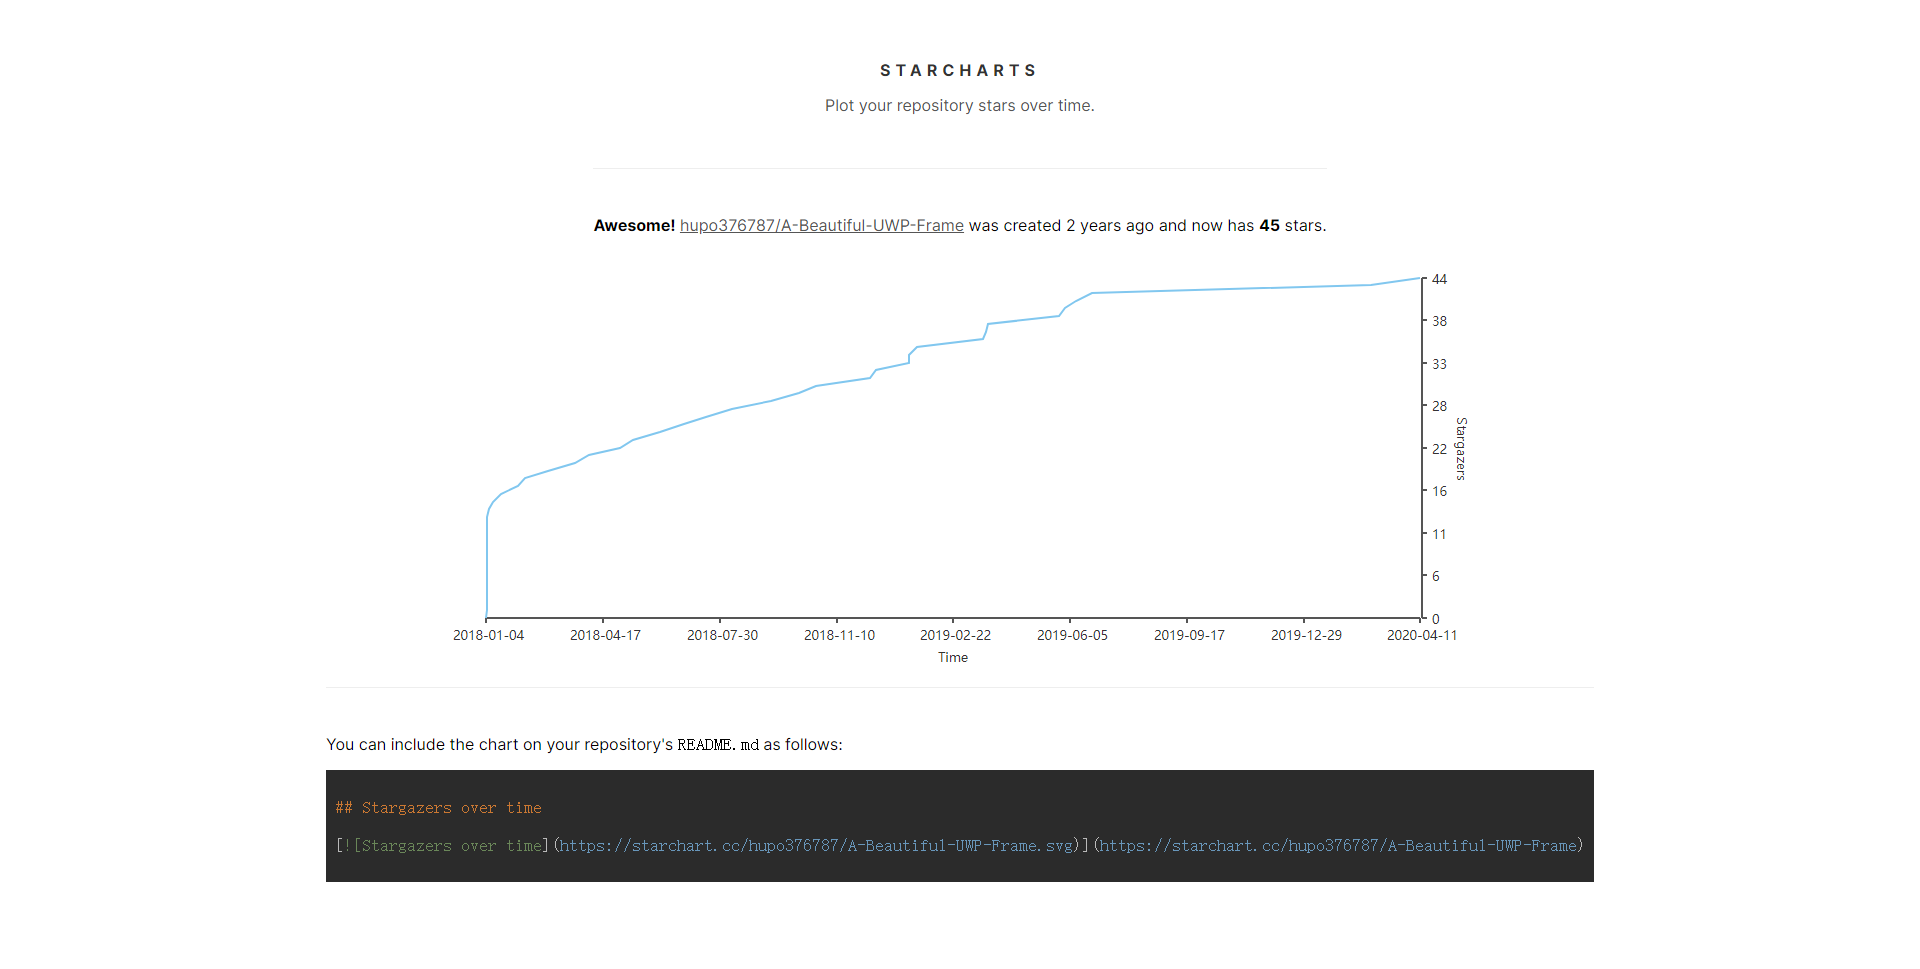Image resolution: width=1920 pixels, height=969 pixels.
Task: Click the 2019-09-17 date label on the x-axis
Action: pyautogui.click(x=1189, y=636)
